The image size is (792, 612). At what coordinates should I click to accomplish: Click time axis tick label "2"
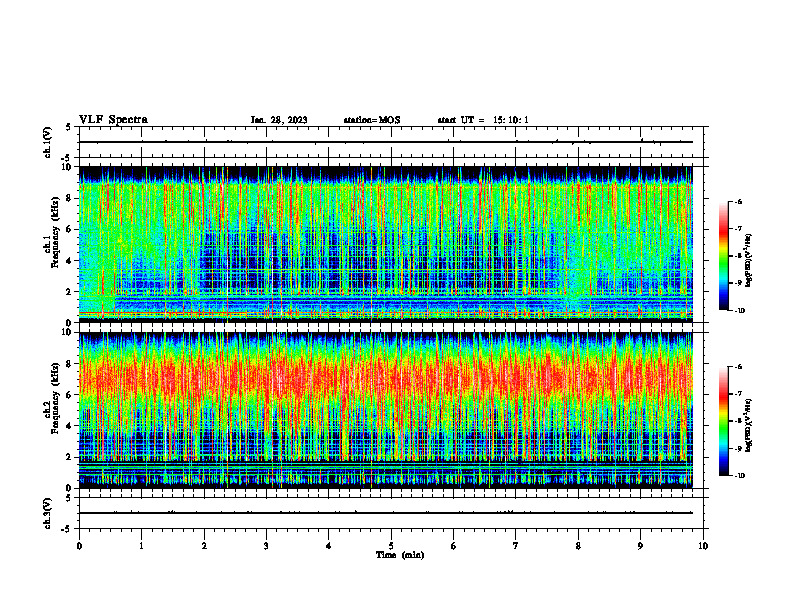[x=204, y=546]
